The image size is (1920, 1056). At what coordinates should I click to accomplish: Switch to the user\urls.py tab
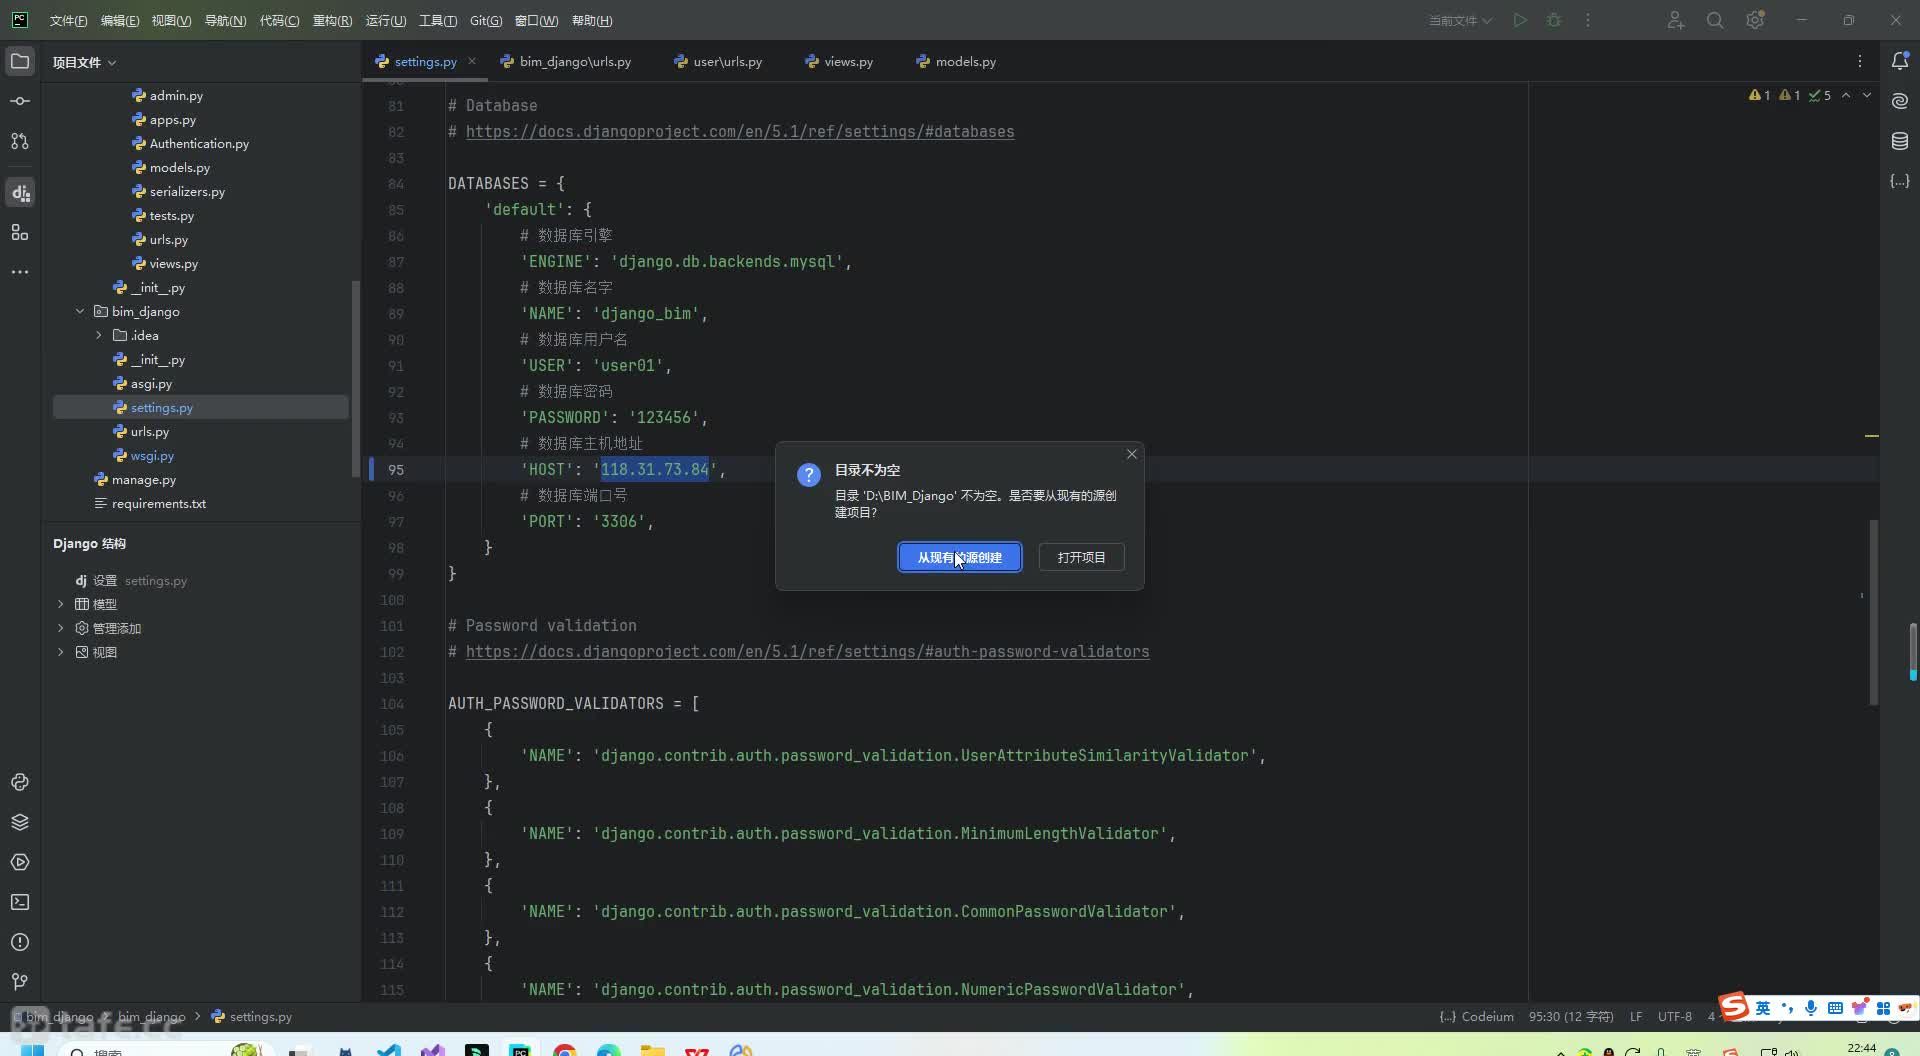(x=718, y=61)
